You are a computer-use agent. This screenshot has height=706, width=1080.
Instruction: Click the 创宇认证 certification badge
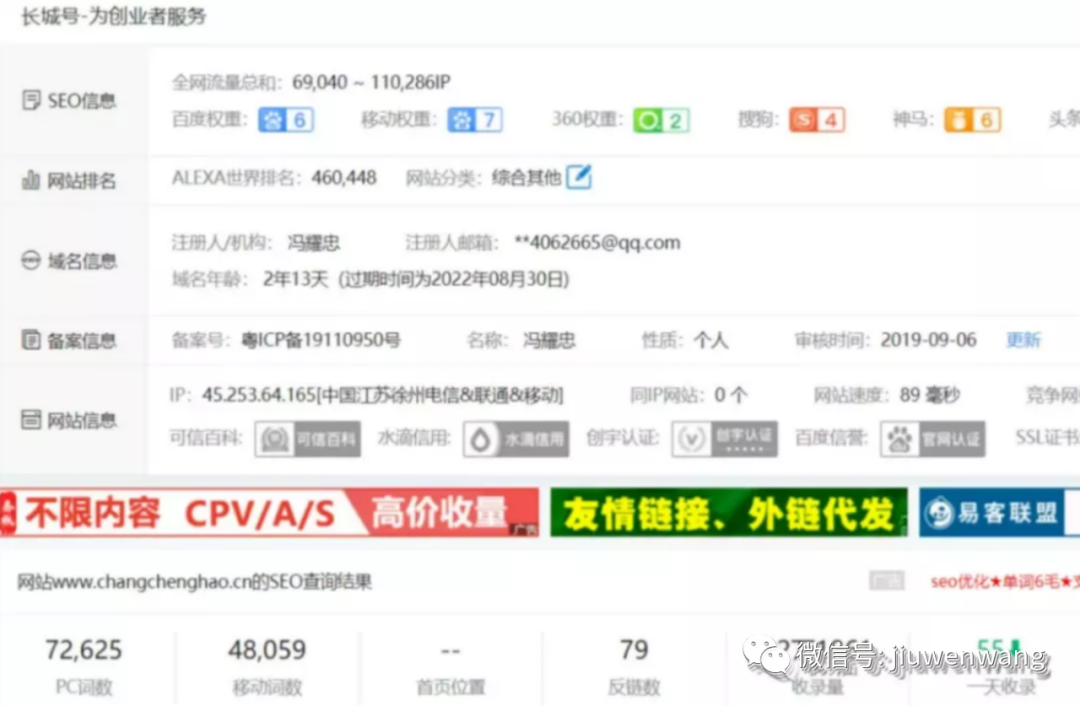pyautogui.click(x=725, y=439)
